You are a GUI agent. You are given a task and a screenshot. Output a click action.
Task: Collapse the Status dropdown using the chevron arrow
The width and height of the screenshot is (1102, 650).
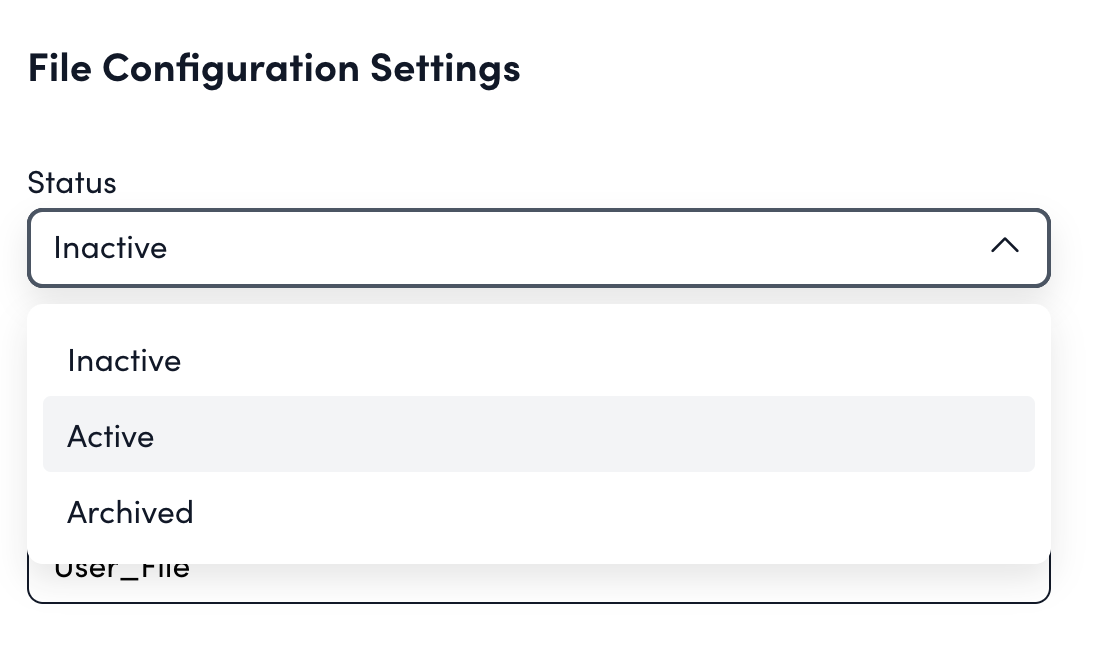pyautogui.click(x=1004, y=246)
